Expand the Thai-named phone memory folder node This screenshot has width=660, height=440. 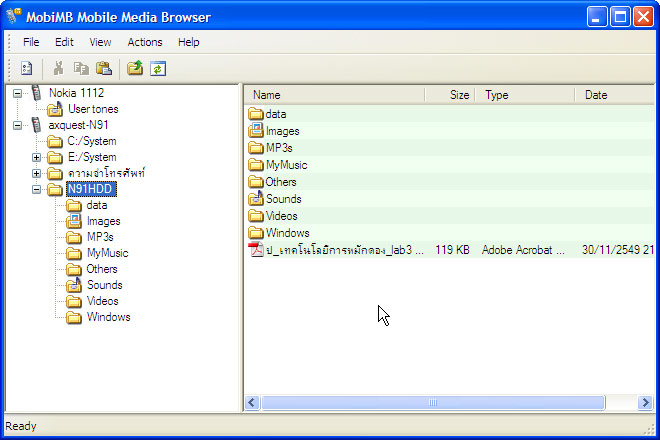(37, 173)
